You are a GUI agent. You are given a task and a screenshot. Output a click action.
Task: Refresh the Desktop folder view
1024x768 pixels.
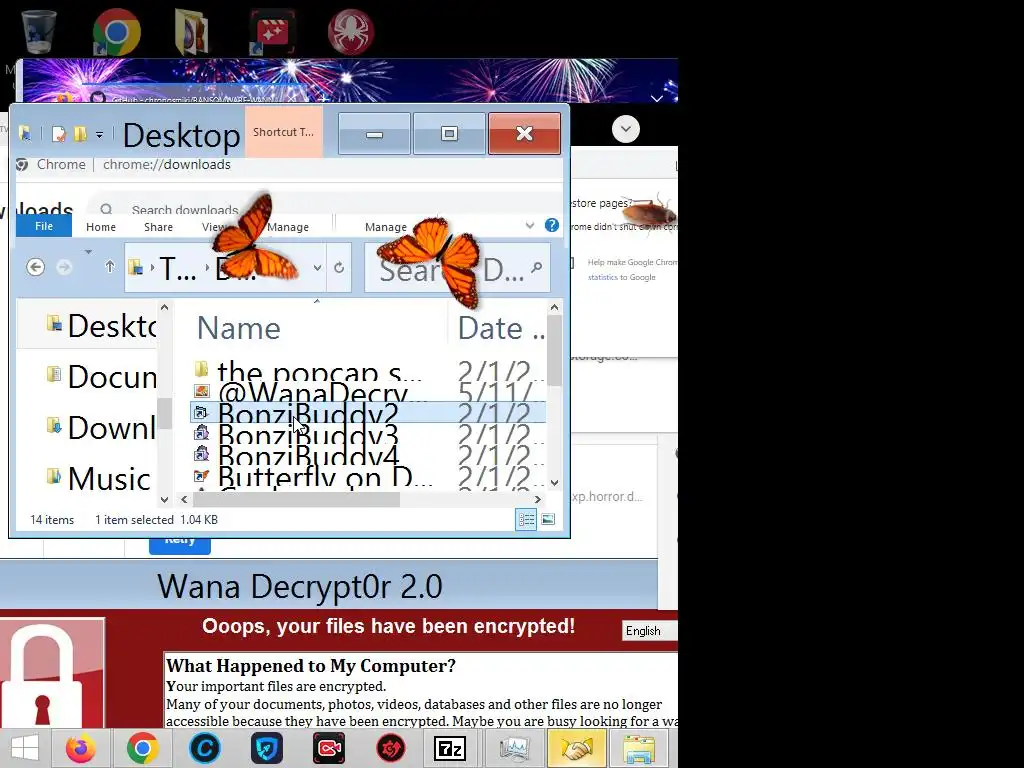click(x=339, y=268)
